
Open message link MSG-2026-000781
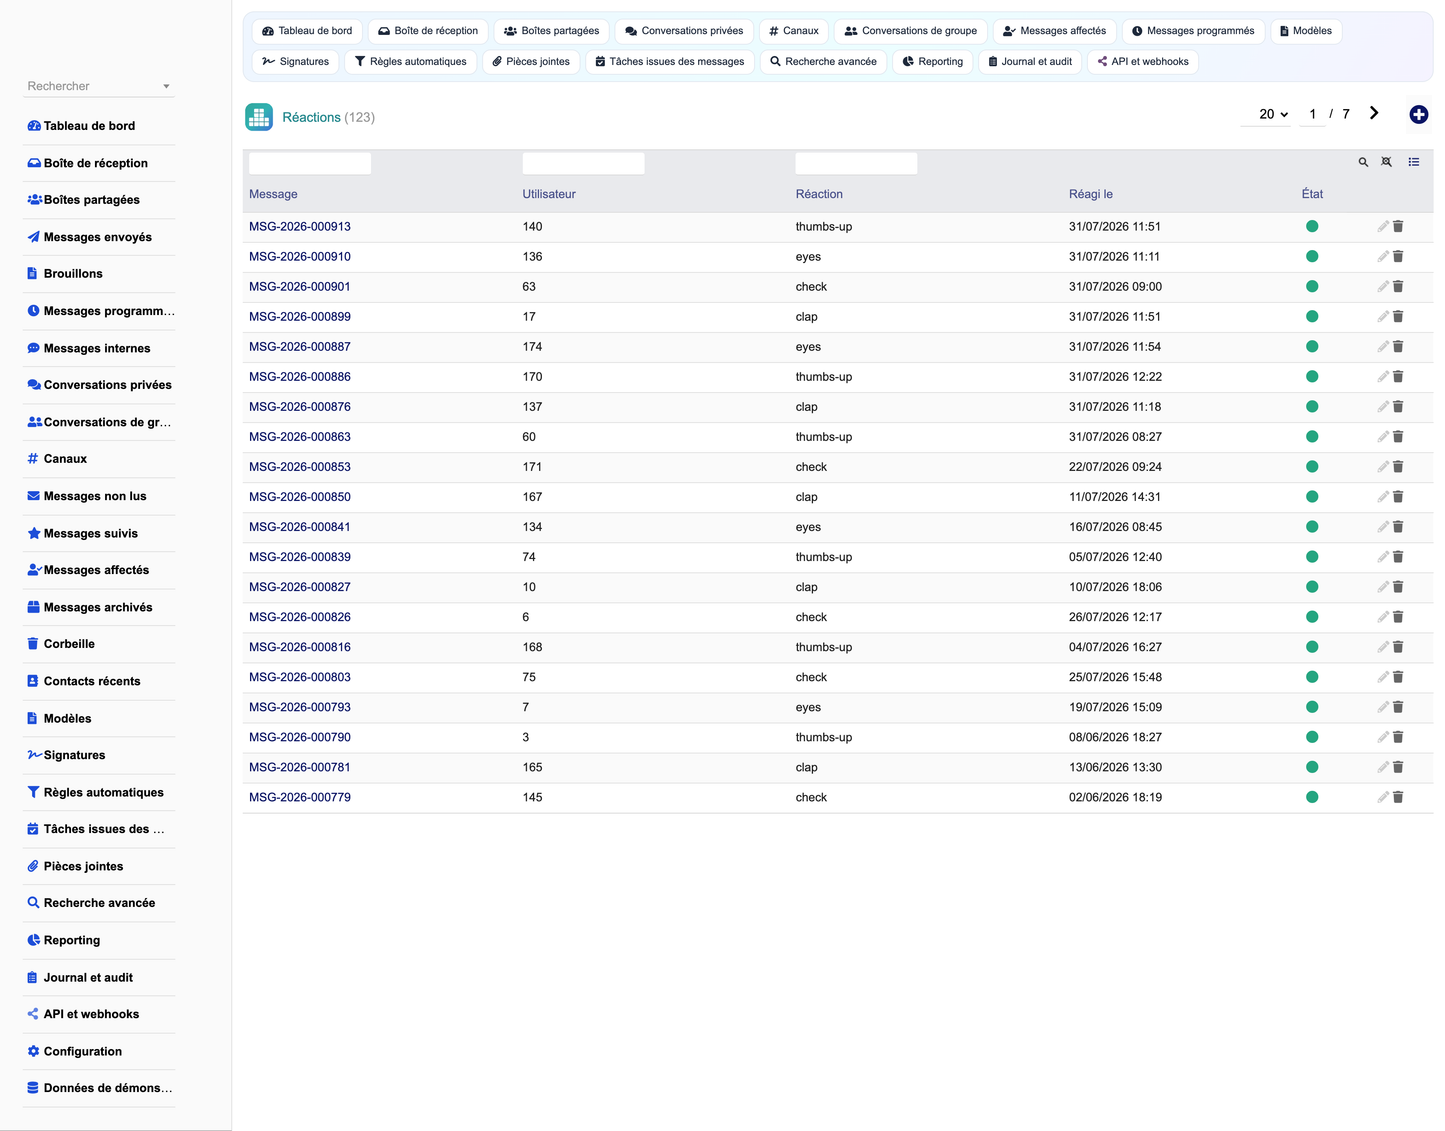click(300, 767)
